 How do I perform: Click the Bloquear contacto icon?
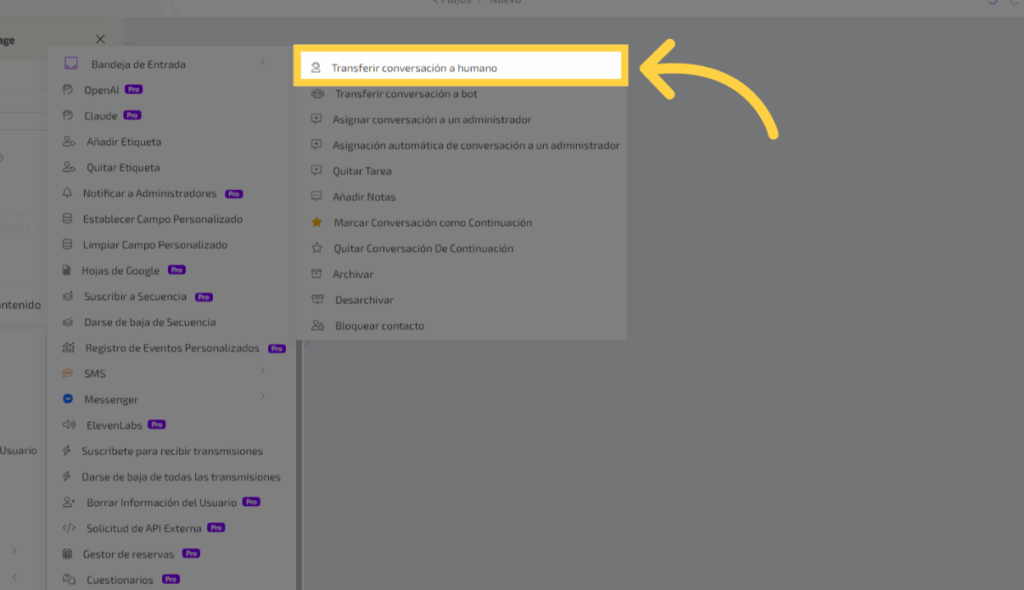[317, 326]
